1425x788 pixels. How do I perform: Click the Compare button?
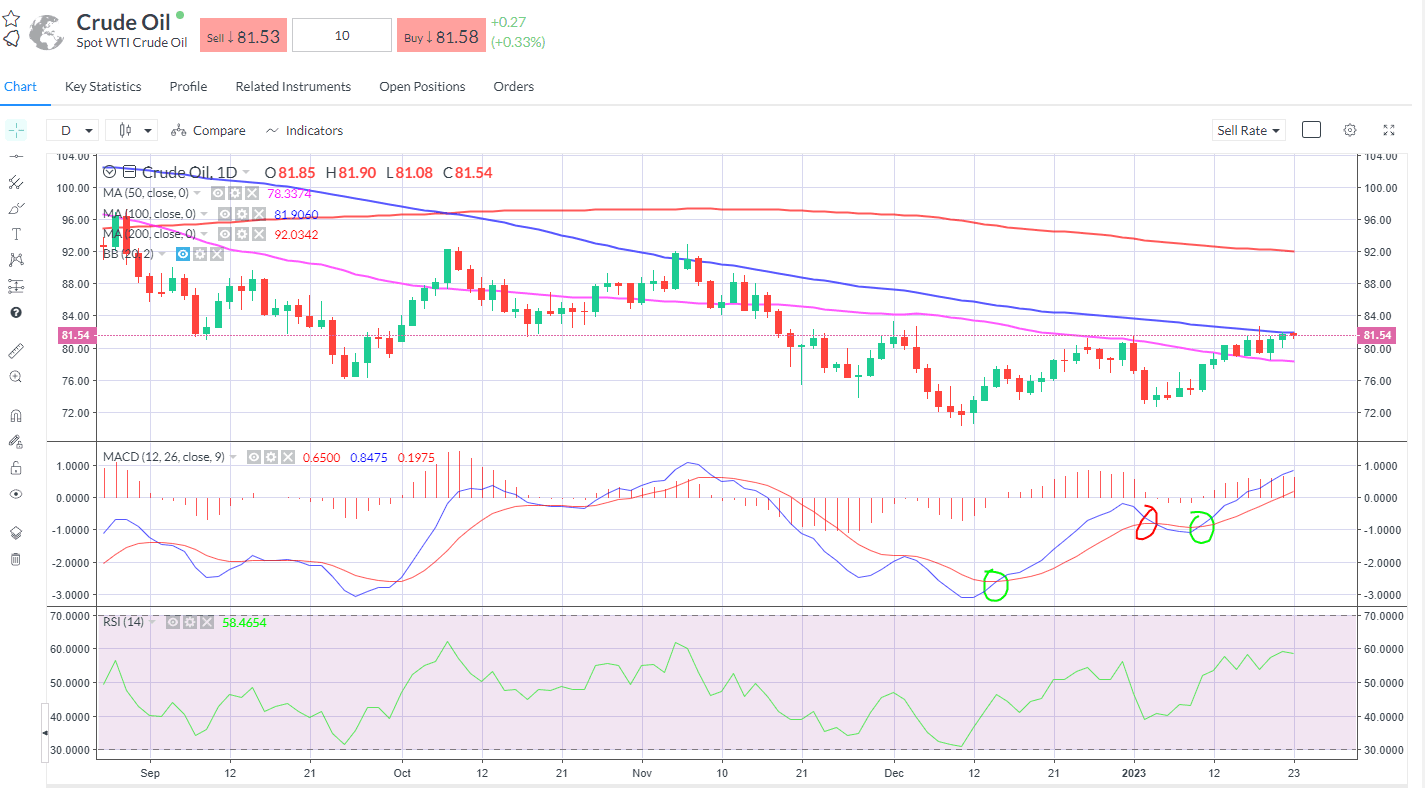208,130
